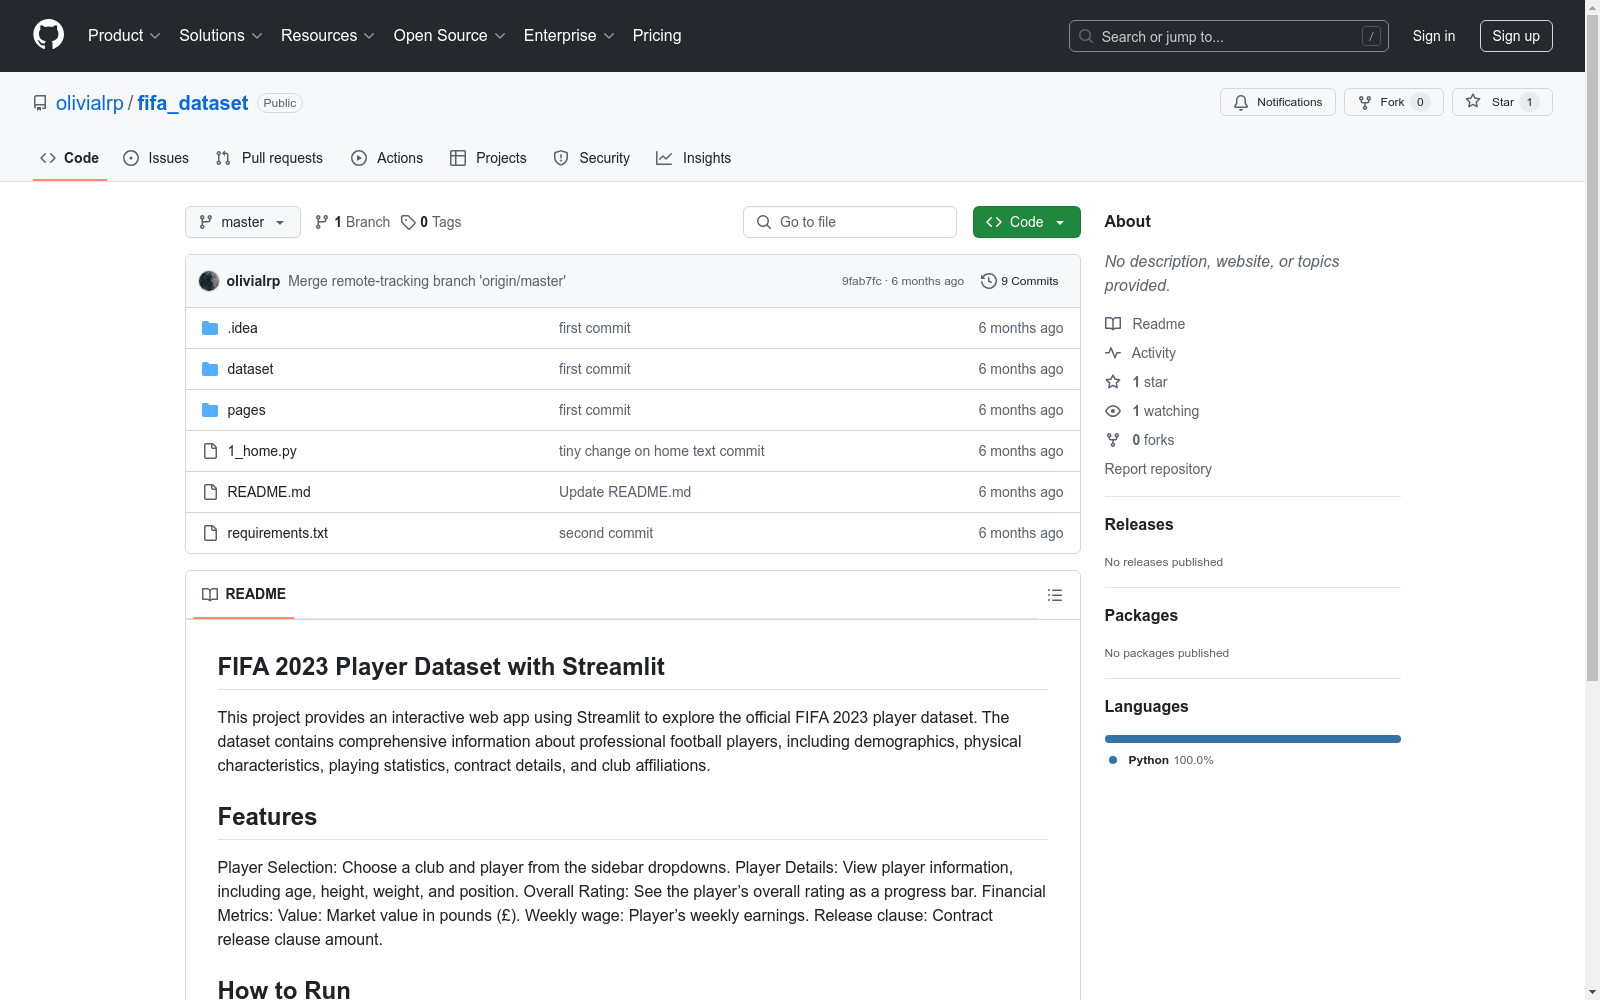Focus the Go to file input
The image size is (1600, 1000).
coord(850,222)
